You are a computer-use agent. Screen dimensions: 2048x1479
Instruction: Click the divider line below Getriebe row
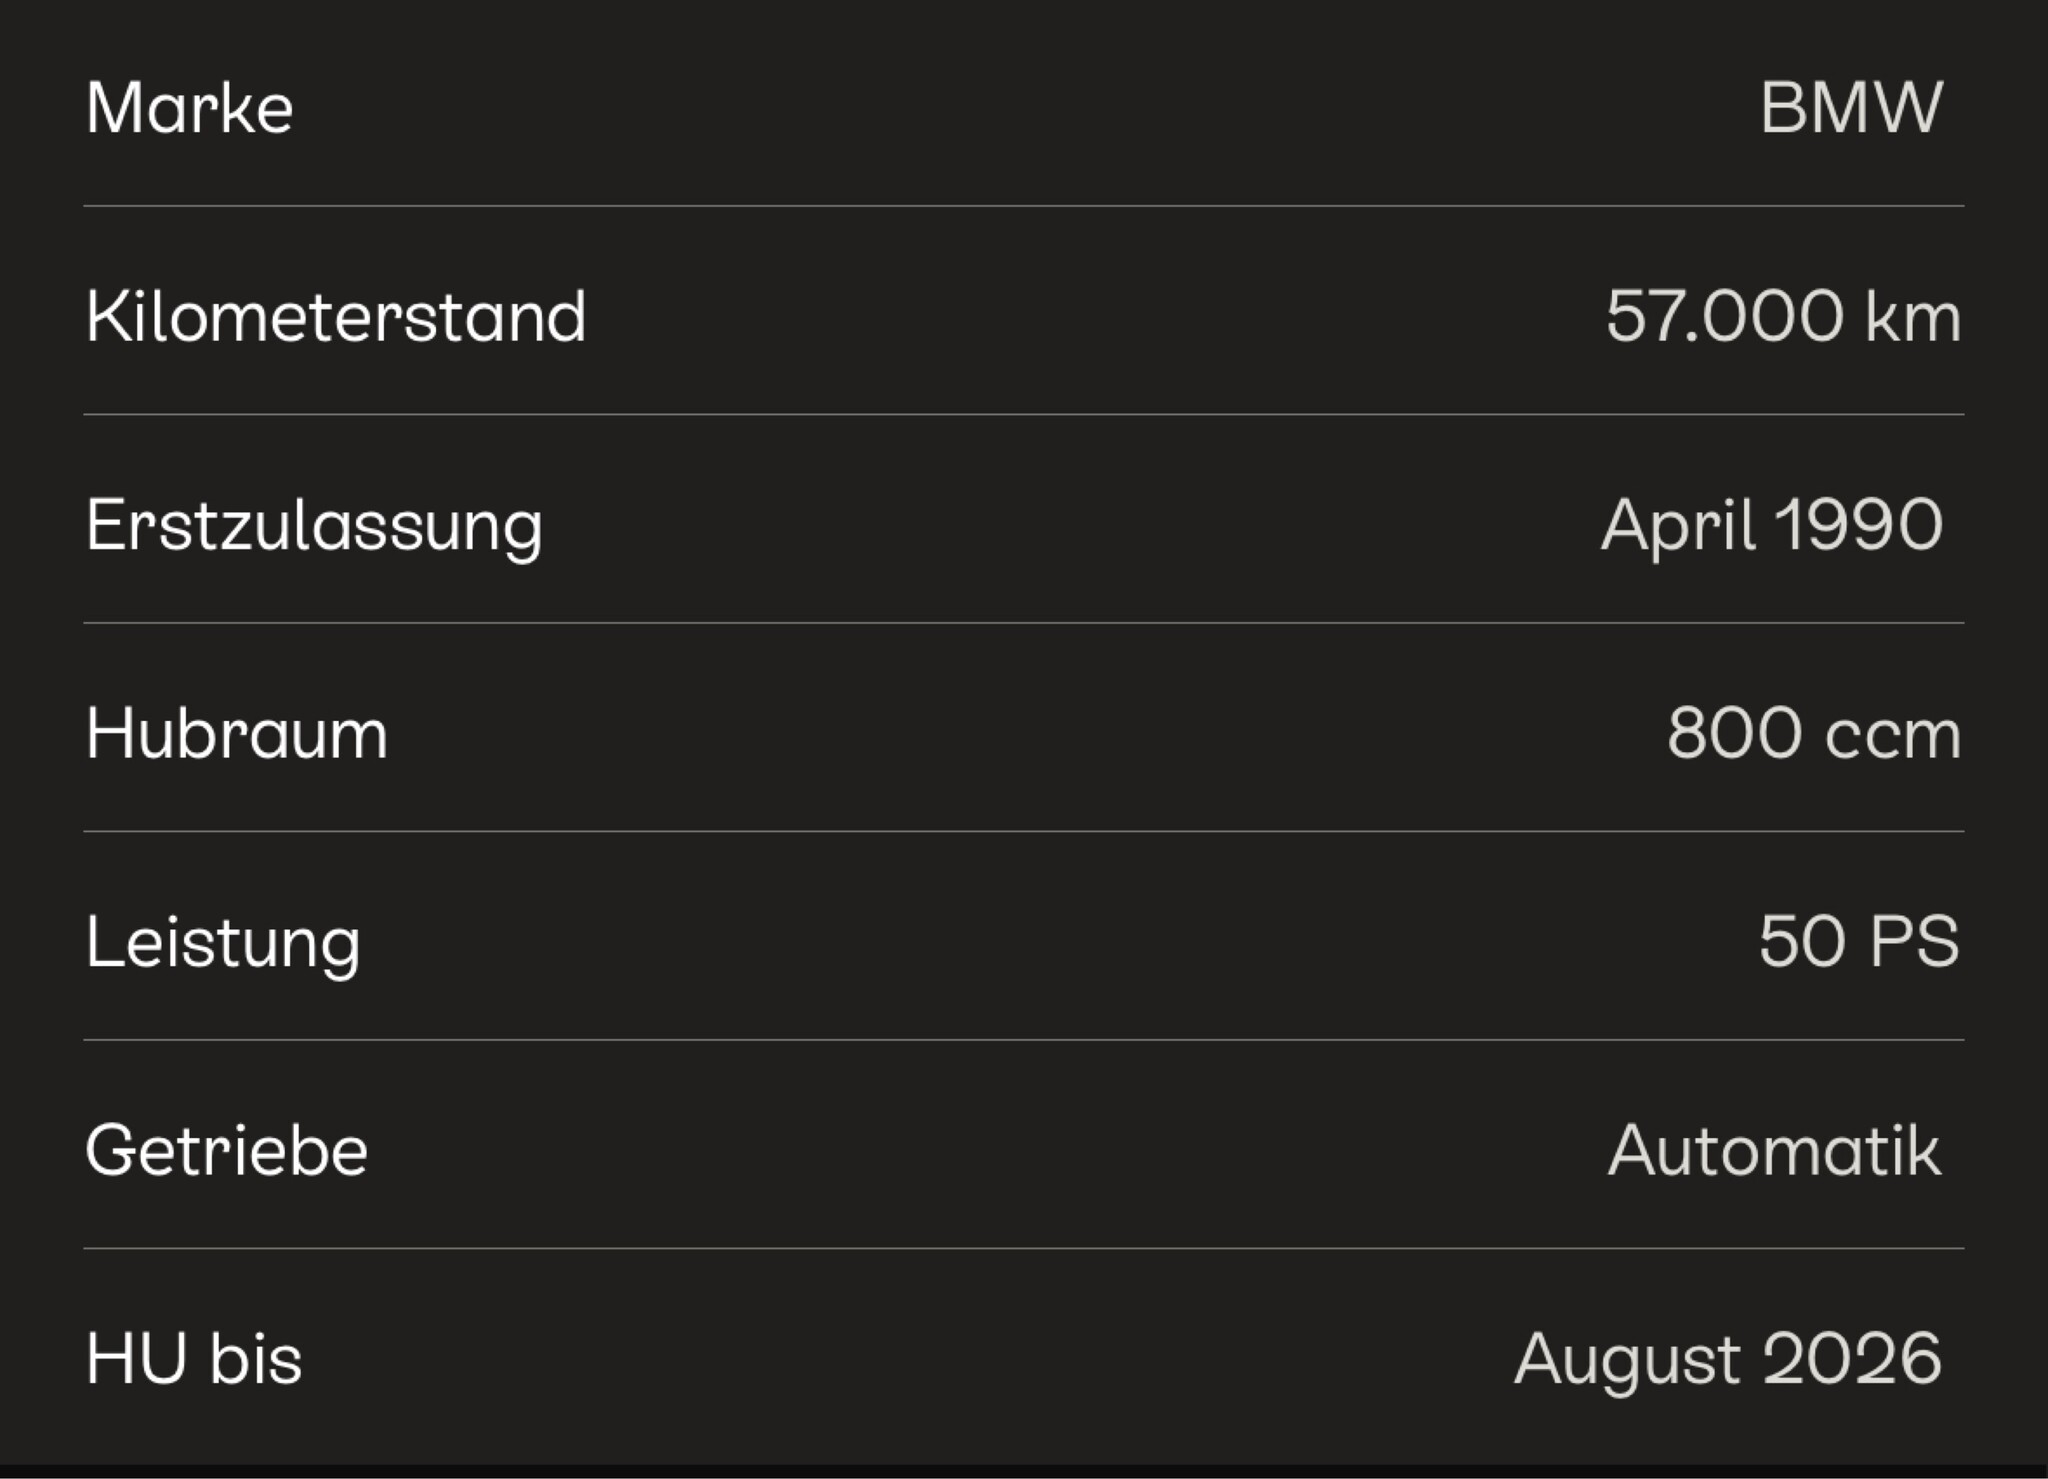(x=1023, y=1248)
